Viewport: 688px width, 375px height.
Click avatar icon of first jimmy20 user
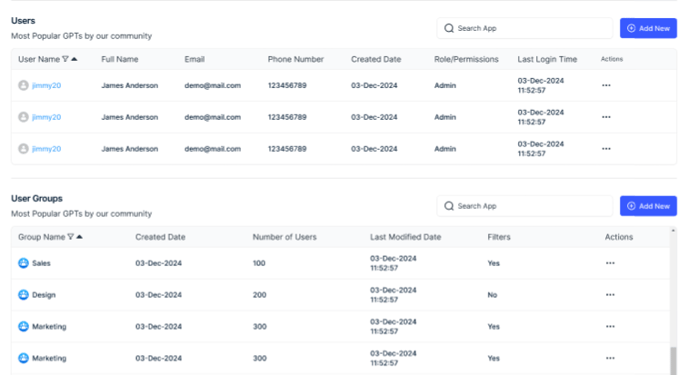[x=23, y=86]
